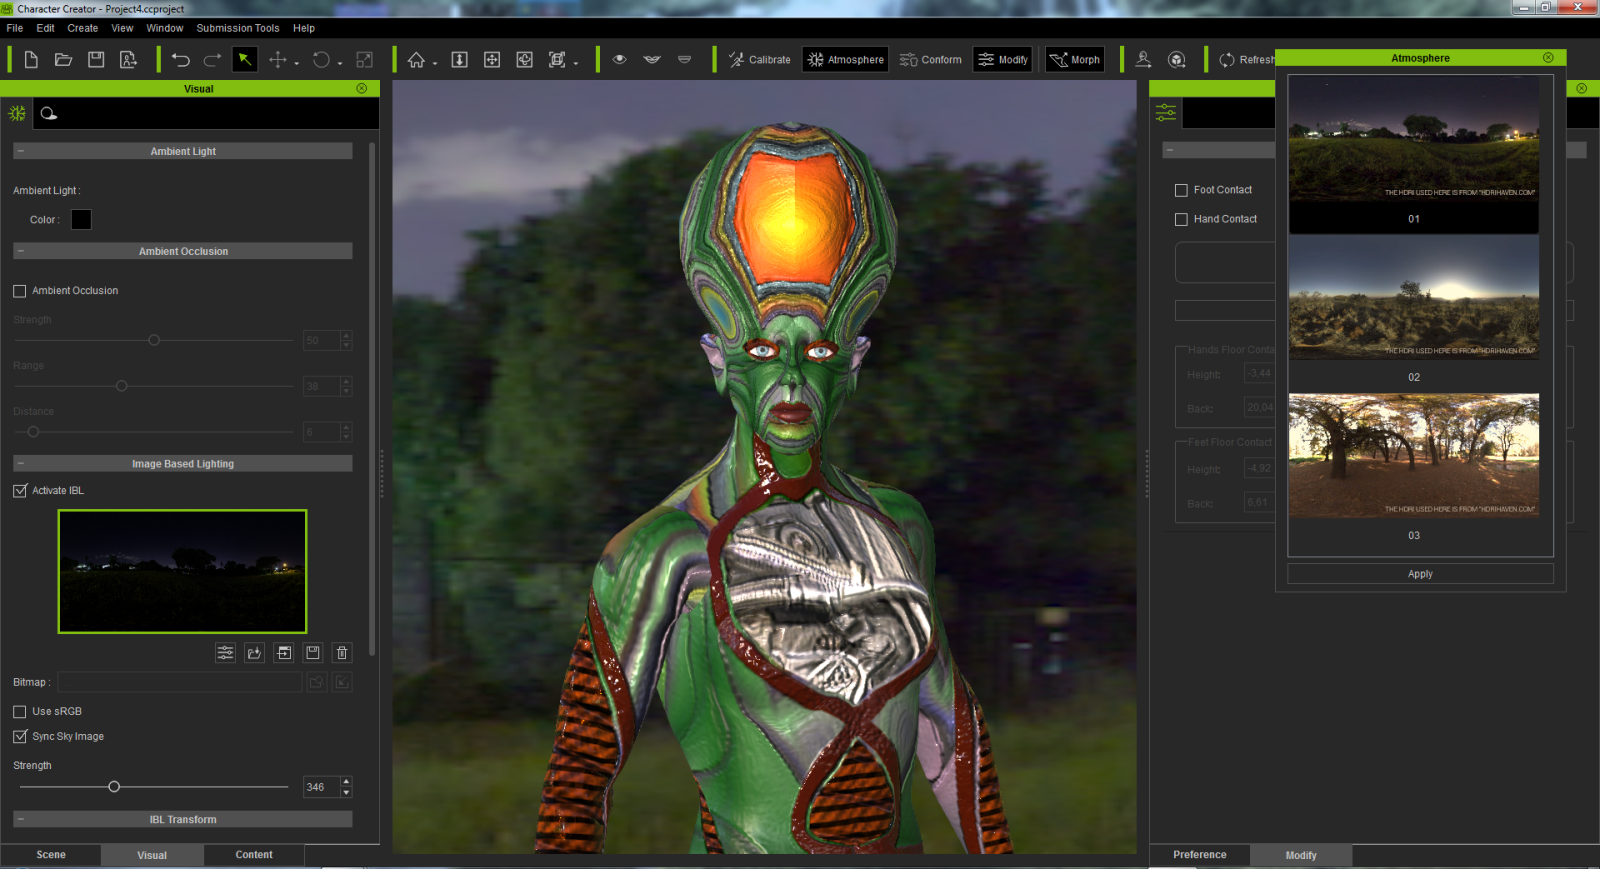This screenshot has width=1600, height=869.
Task: Open the Window menu
Action: click(165, 28)
